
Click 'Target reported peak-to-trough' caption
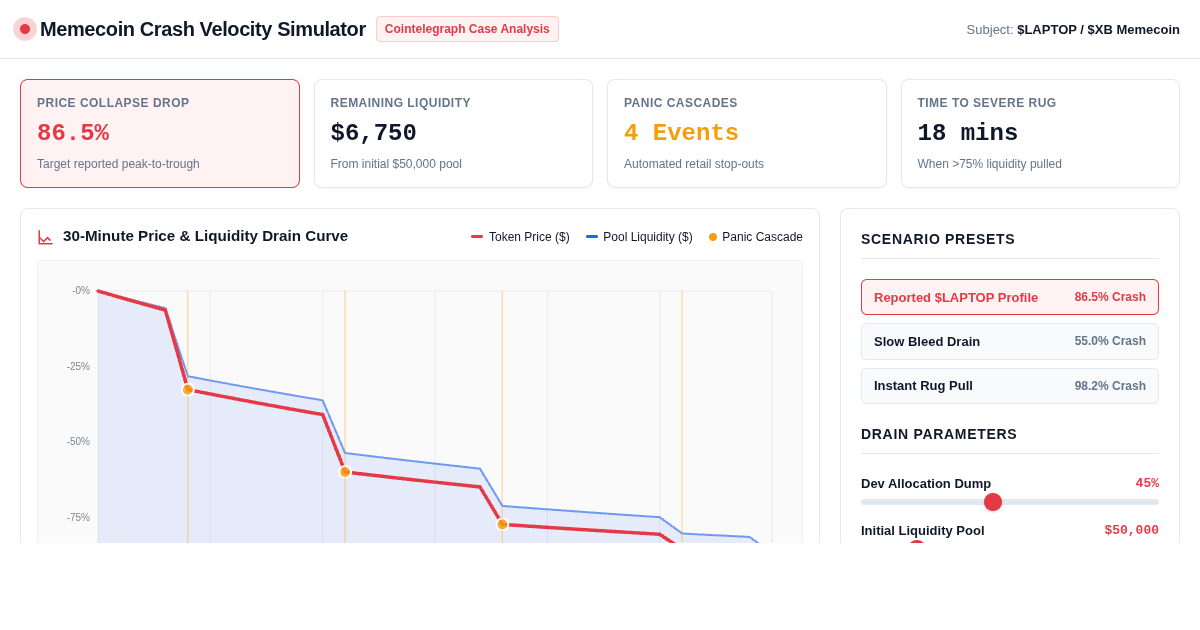(x=118, y=164)
